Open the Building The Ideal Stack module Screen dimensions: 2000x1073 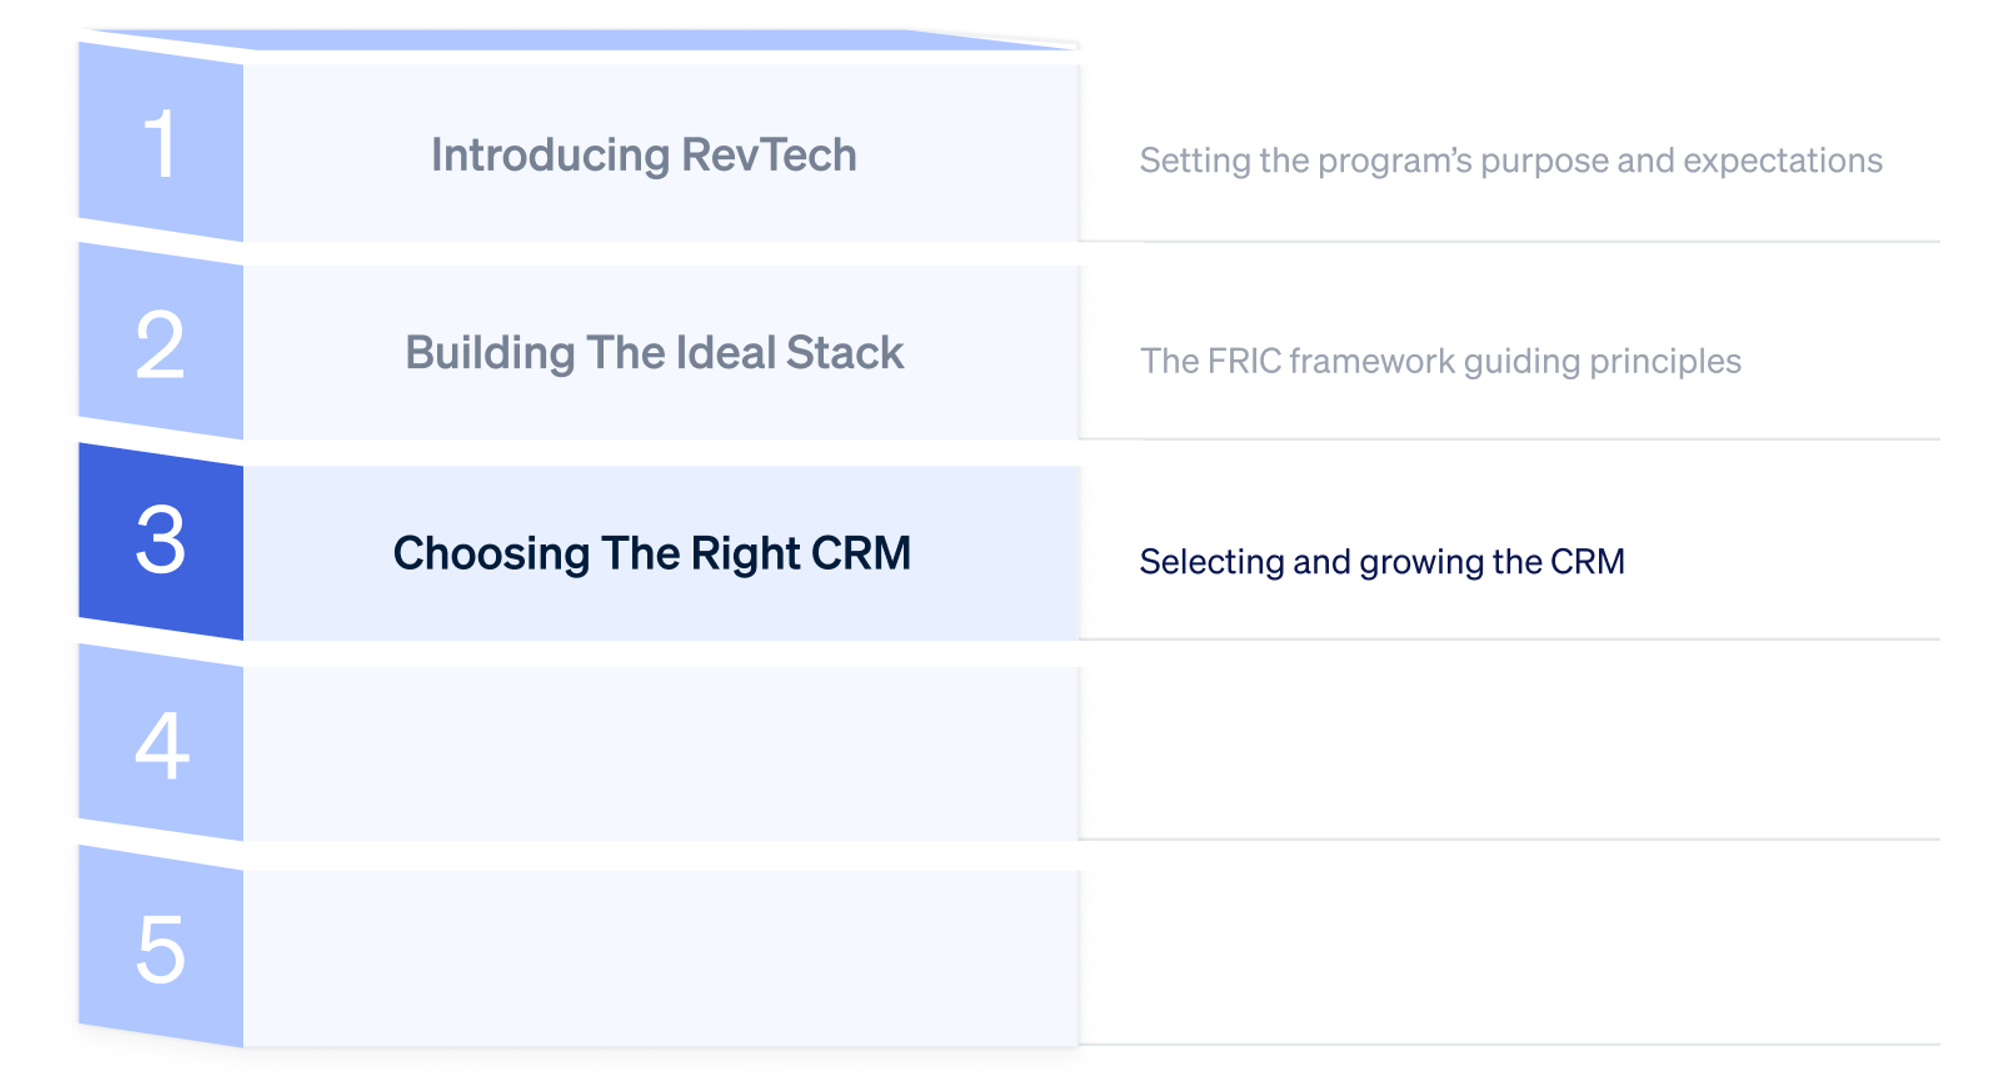pos(653,353)
